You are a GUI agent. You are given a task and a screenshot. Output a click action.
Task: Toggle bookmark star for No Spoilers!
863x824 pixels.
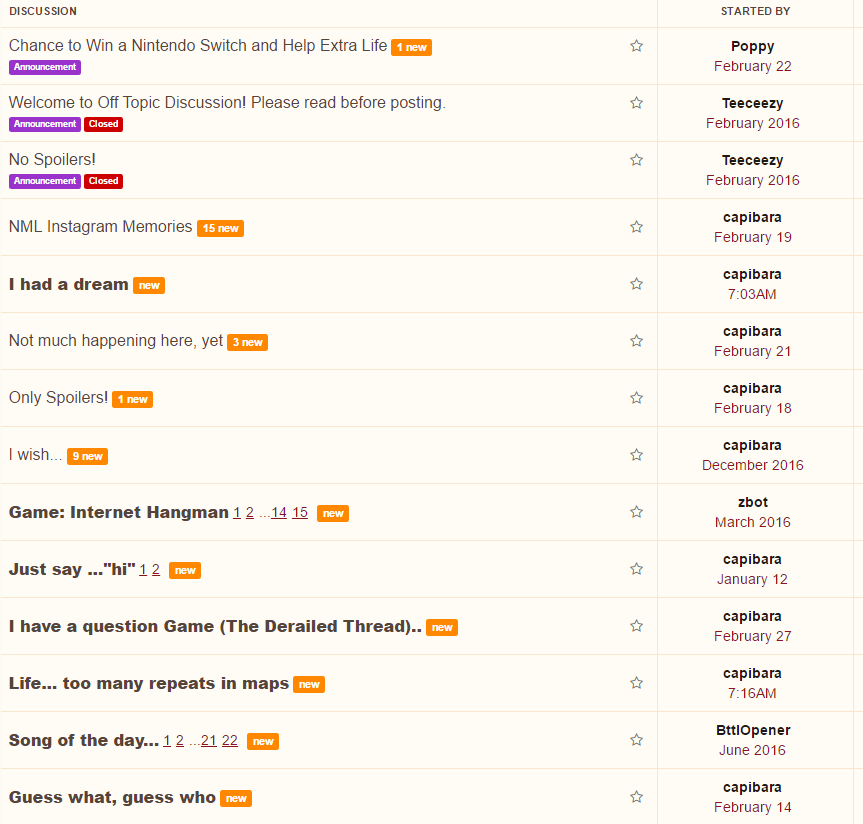point(636,160)
